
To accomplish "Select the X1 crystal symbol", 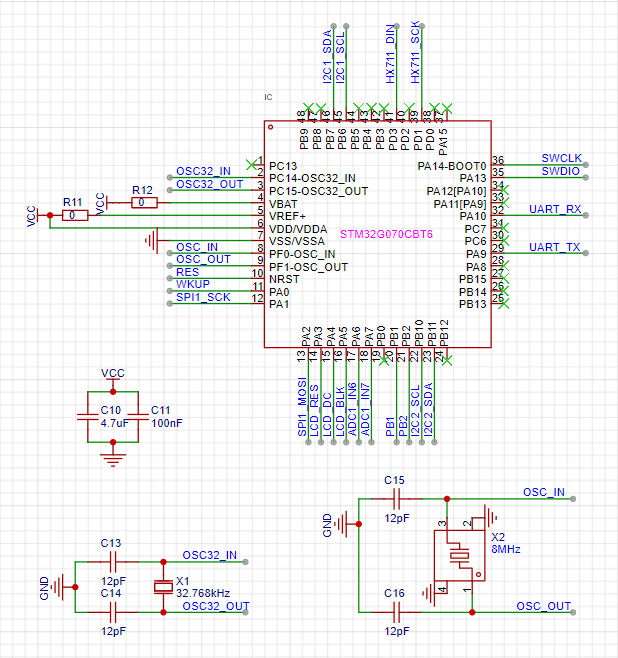I will [163, 587].
